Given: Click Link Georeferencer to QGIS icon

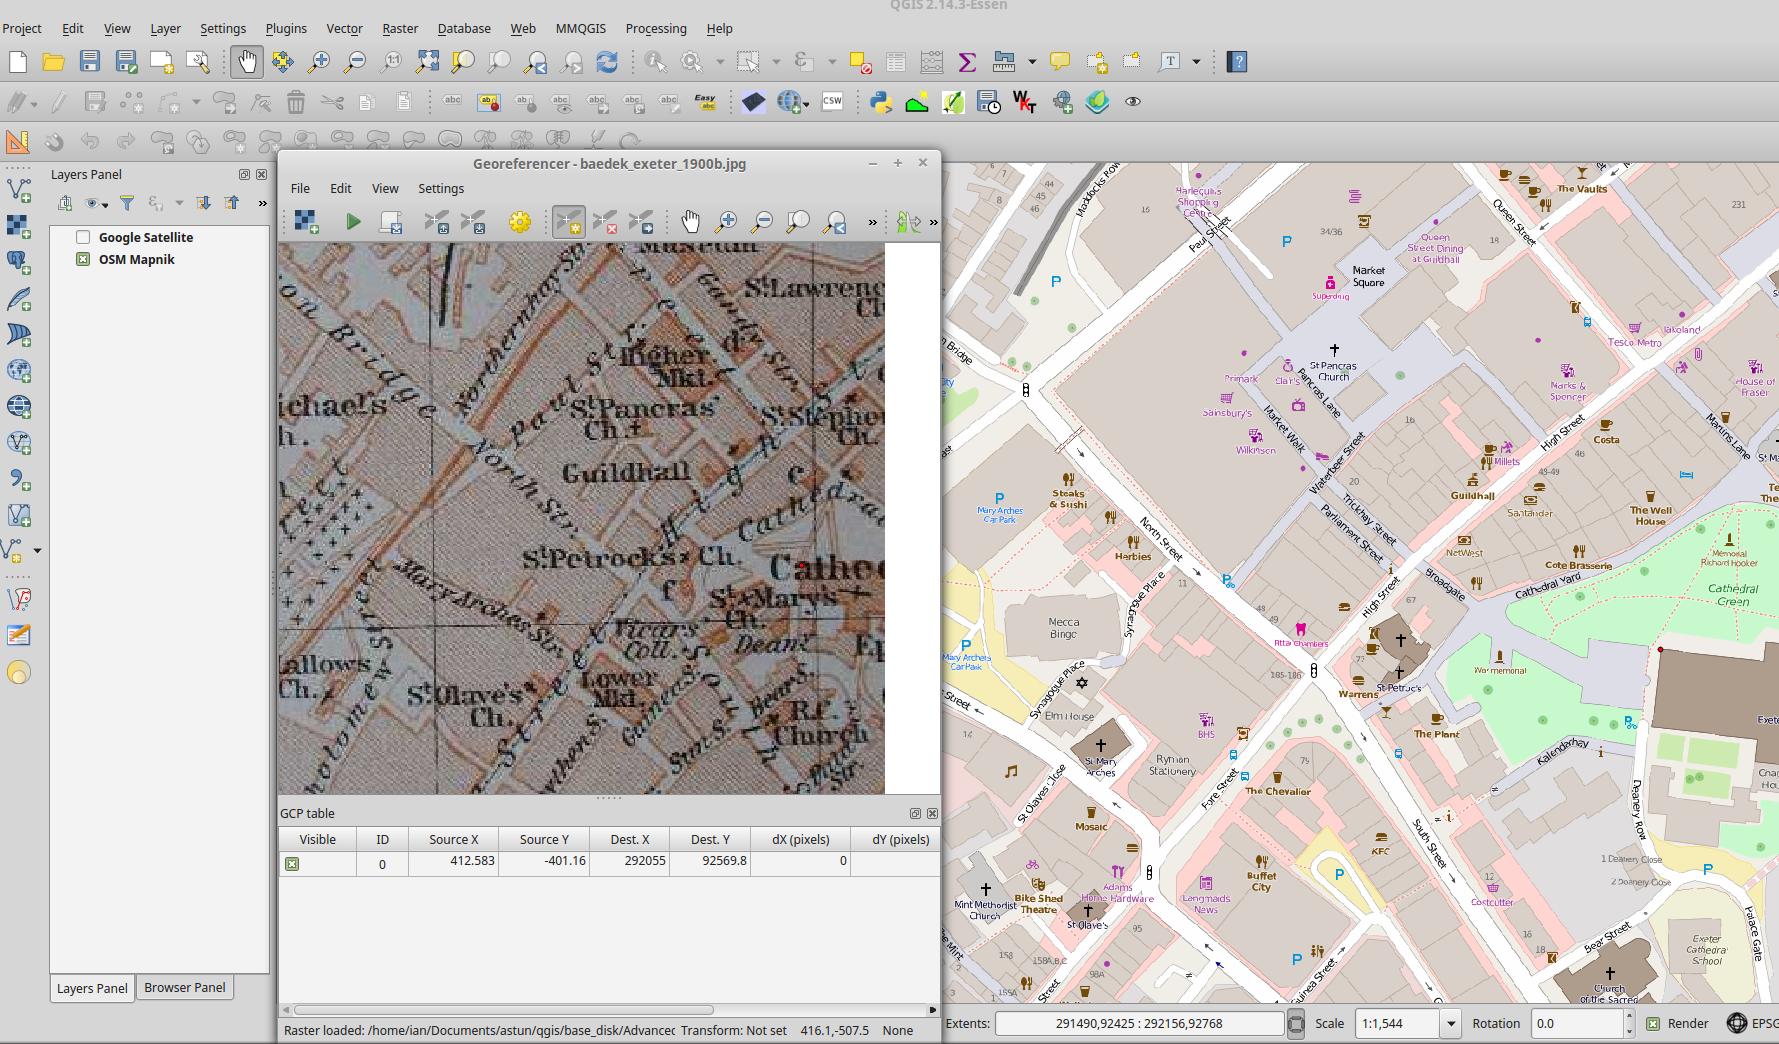Looking at the screenshot, I should (908, 222).
